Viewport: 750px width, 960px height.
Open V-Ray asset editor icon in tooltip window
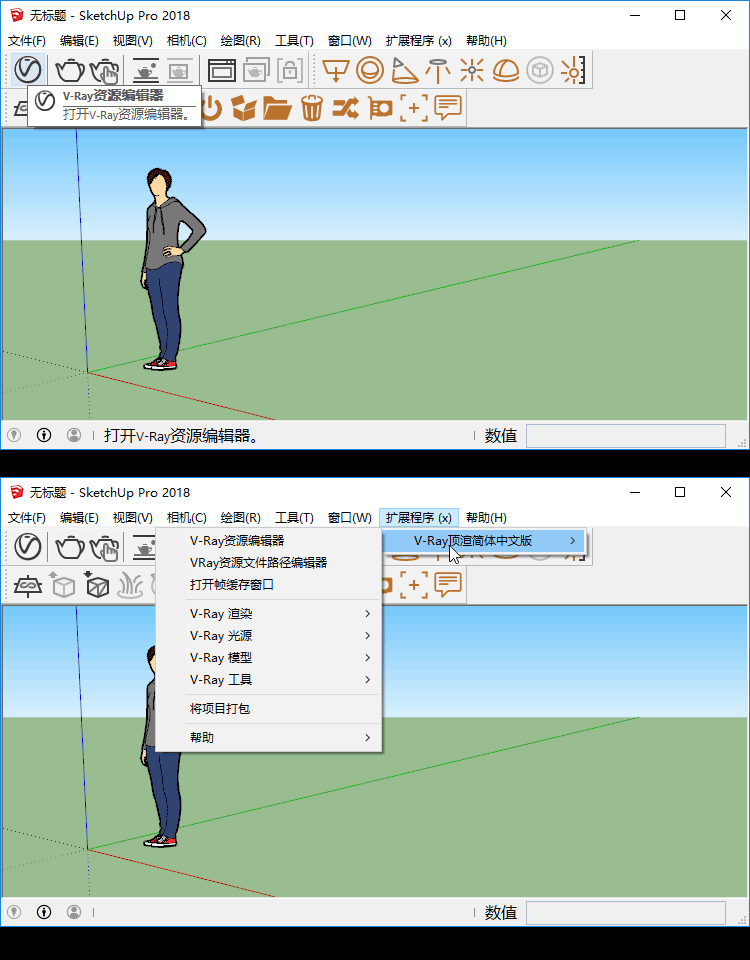pyautogui.click(x=28, y=70)
